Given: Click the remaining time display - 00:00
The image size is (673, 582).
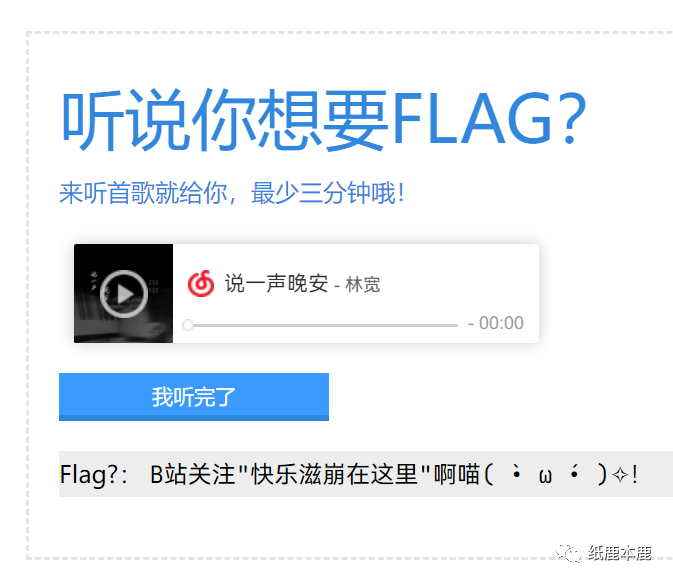Looking at the screenshot, I should tap(495, 323).
